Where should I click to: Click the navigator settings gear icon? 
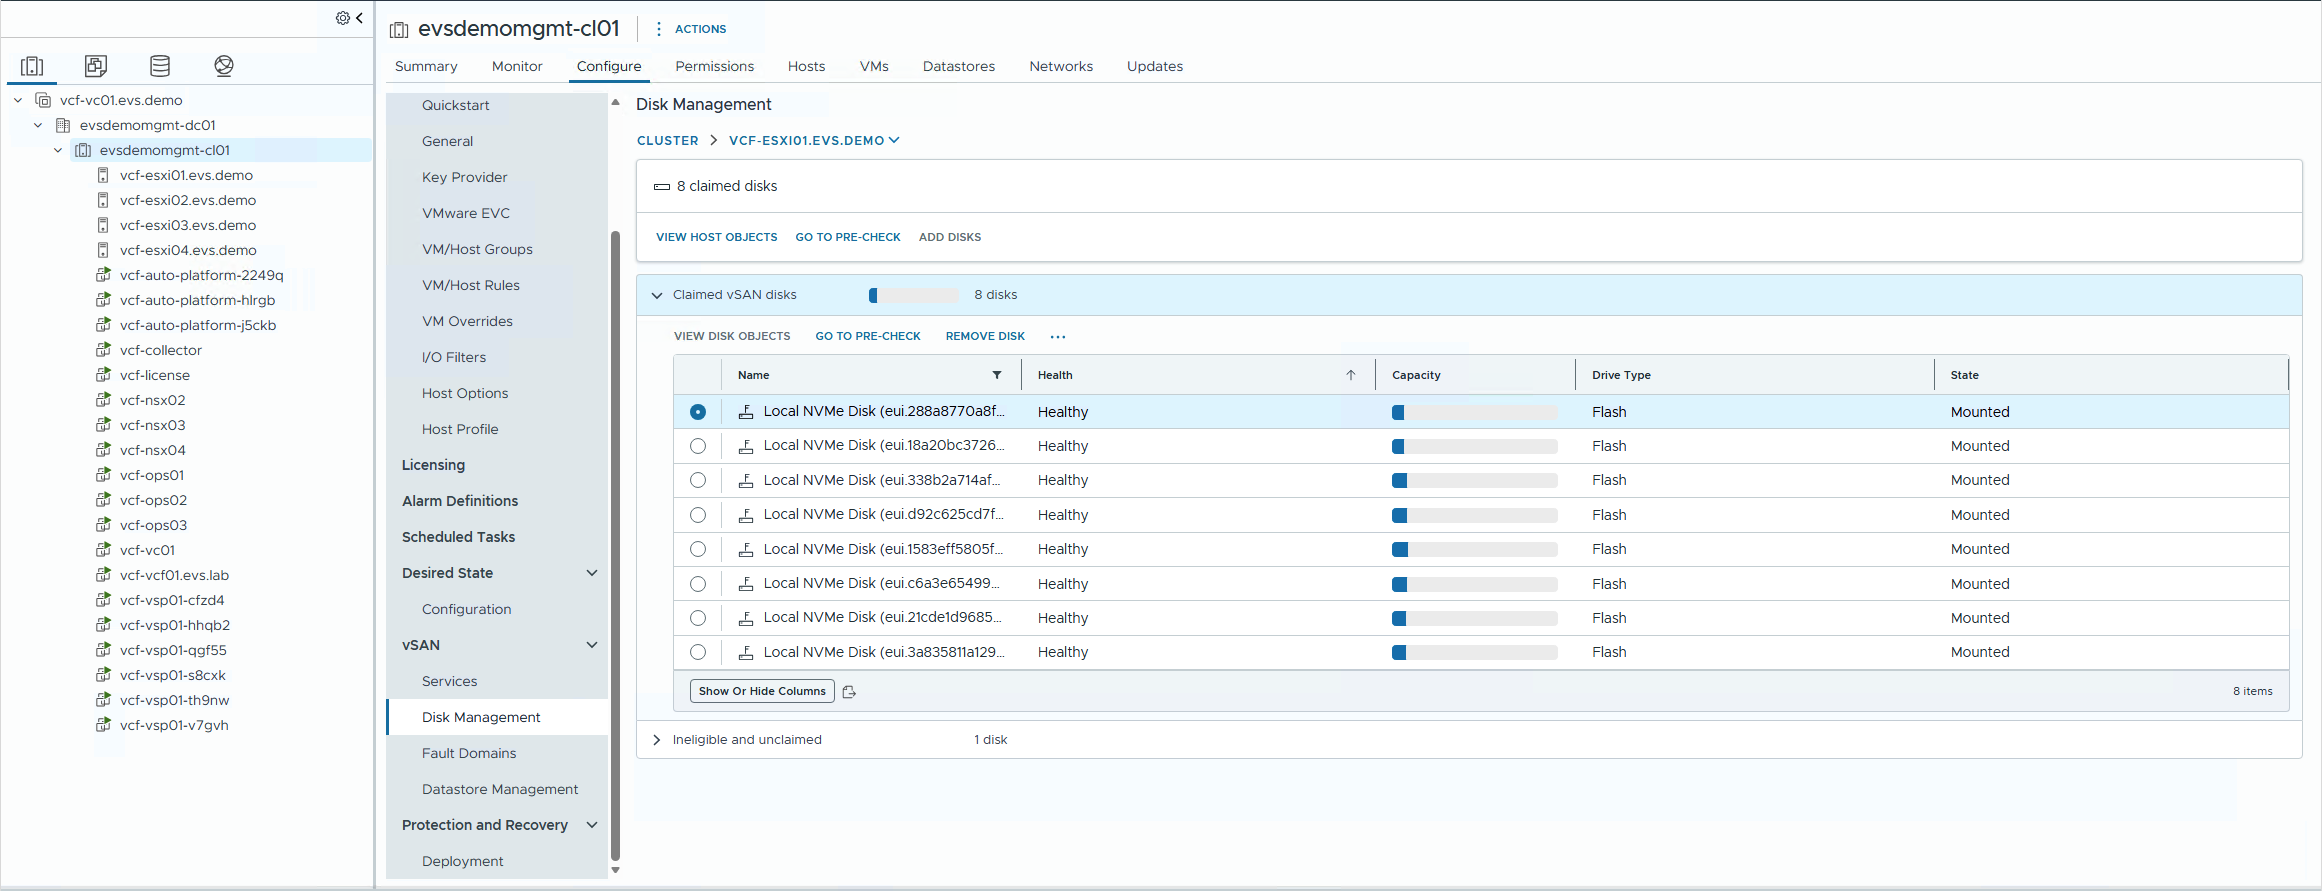pyautogui.click(x=342, y=18)
